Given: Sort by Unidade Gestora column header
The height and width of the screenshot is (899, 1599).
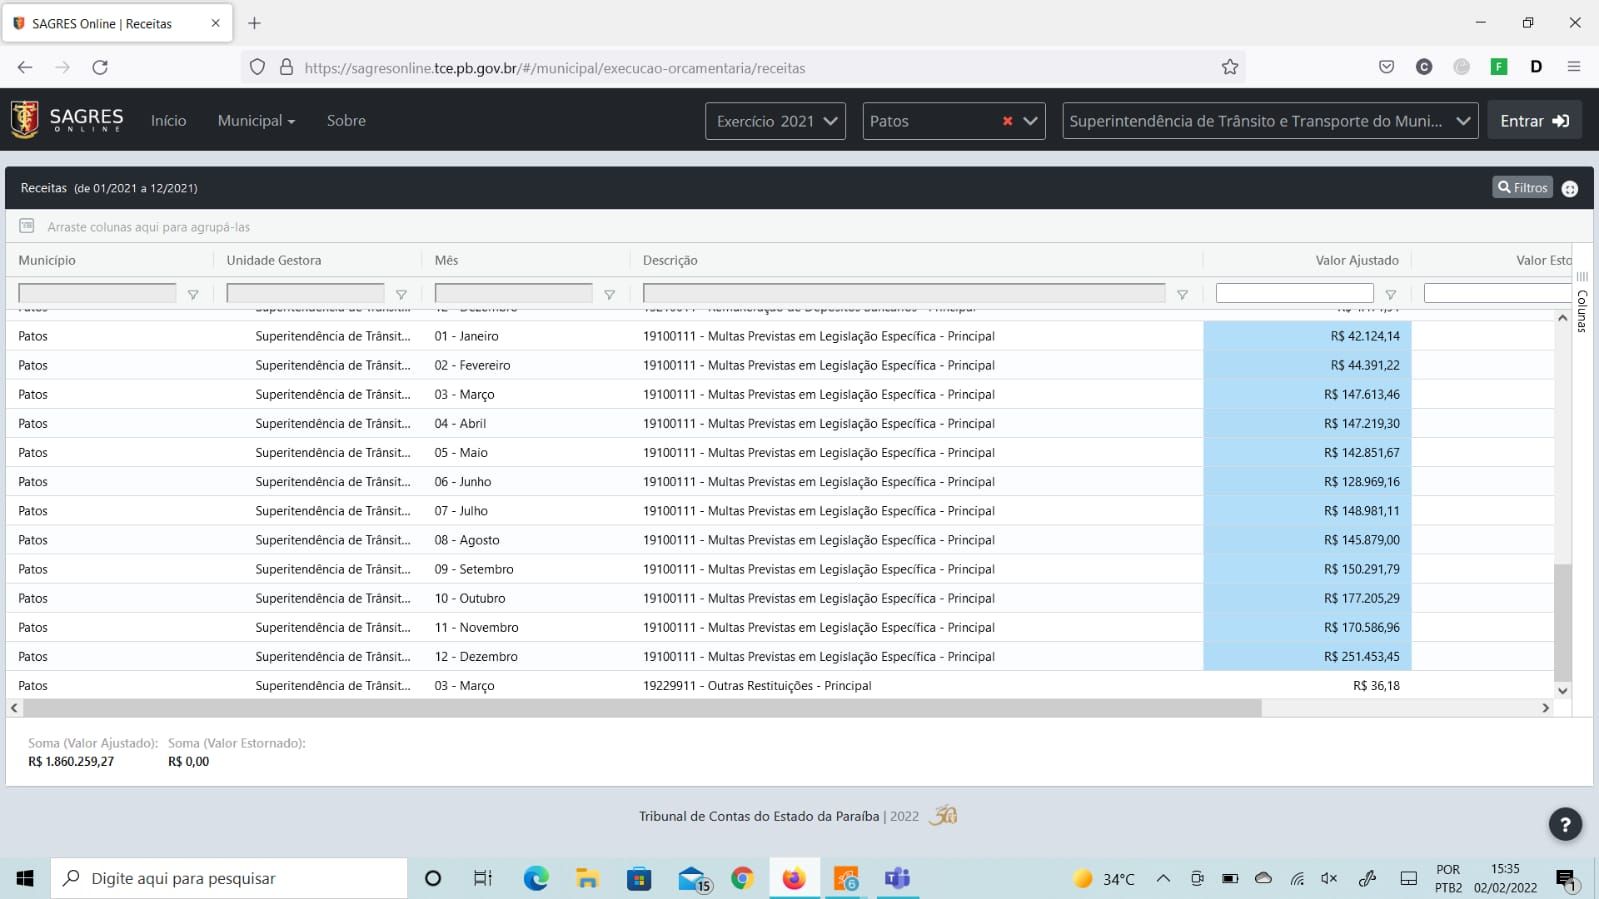Looking at the screenshot, I should click(x=274, y=260).
